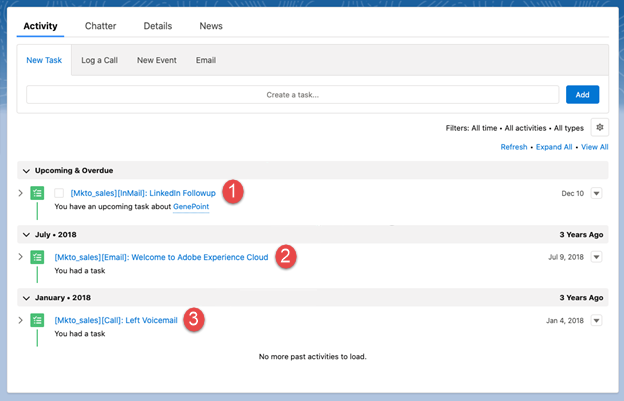
Task: Open the activity filter settings gear
Action: coord(599,128)
